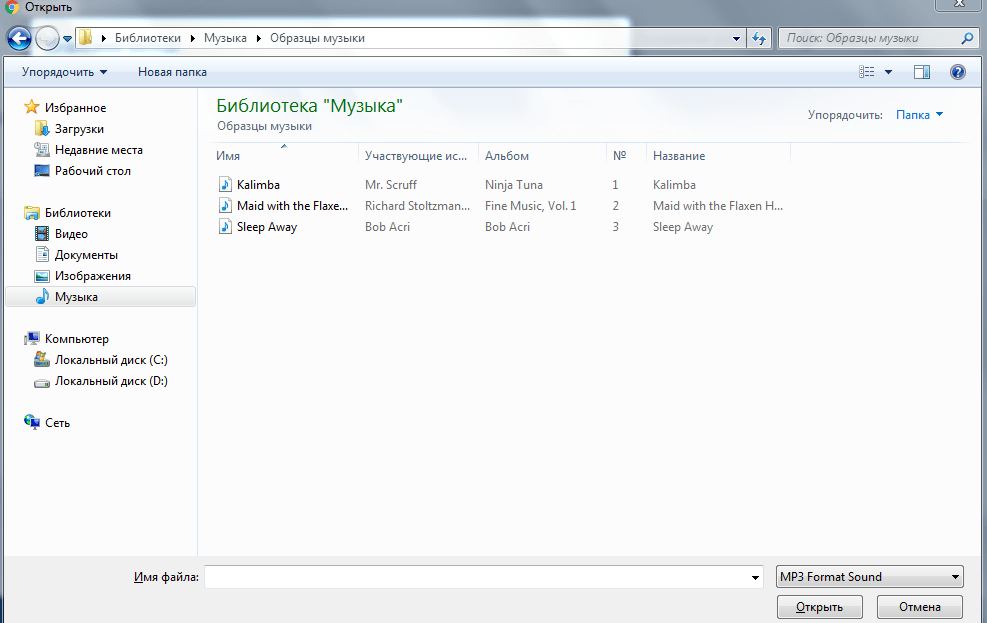
Task: Select Избранное in the navigation pane
Action: pyautogui.click(x=75, y=108)
